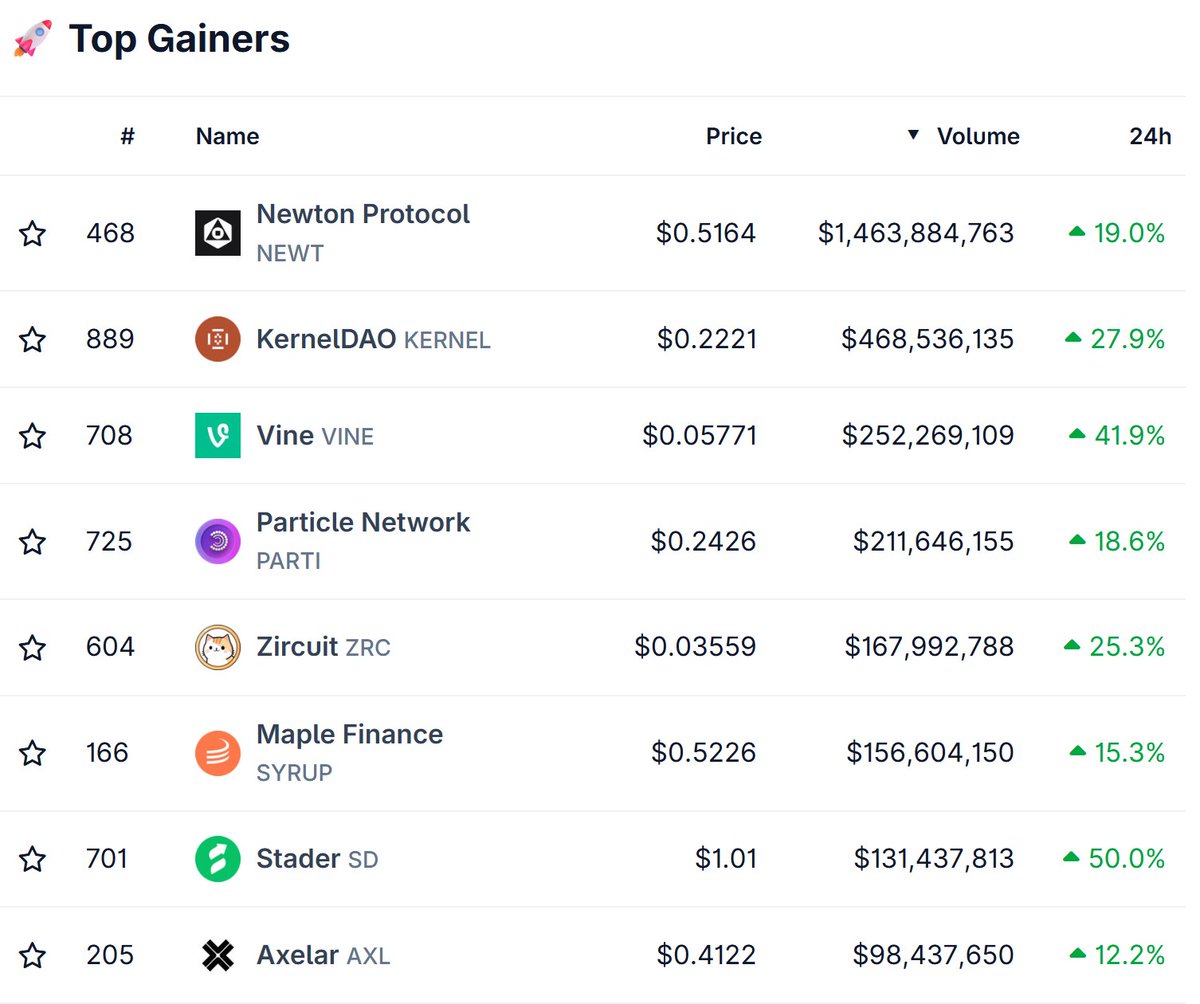Click the Axelar X logo

[x=217, y=955]
